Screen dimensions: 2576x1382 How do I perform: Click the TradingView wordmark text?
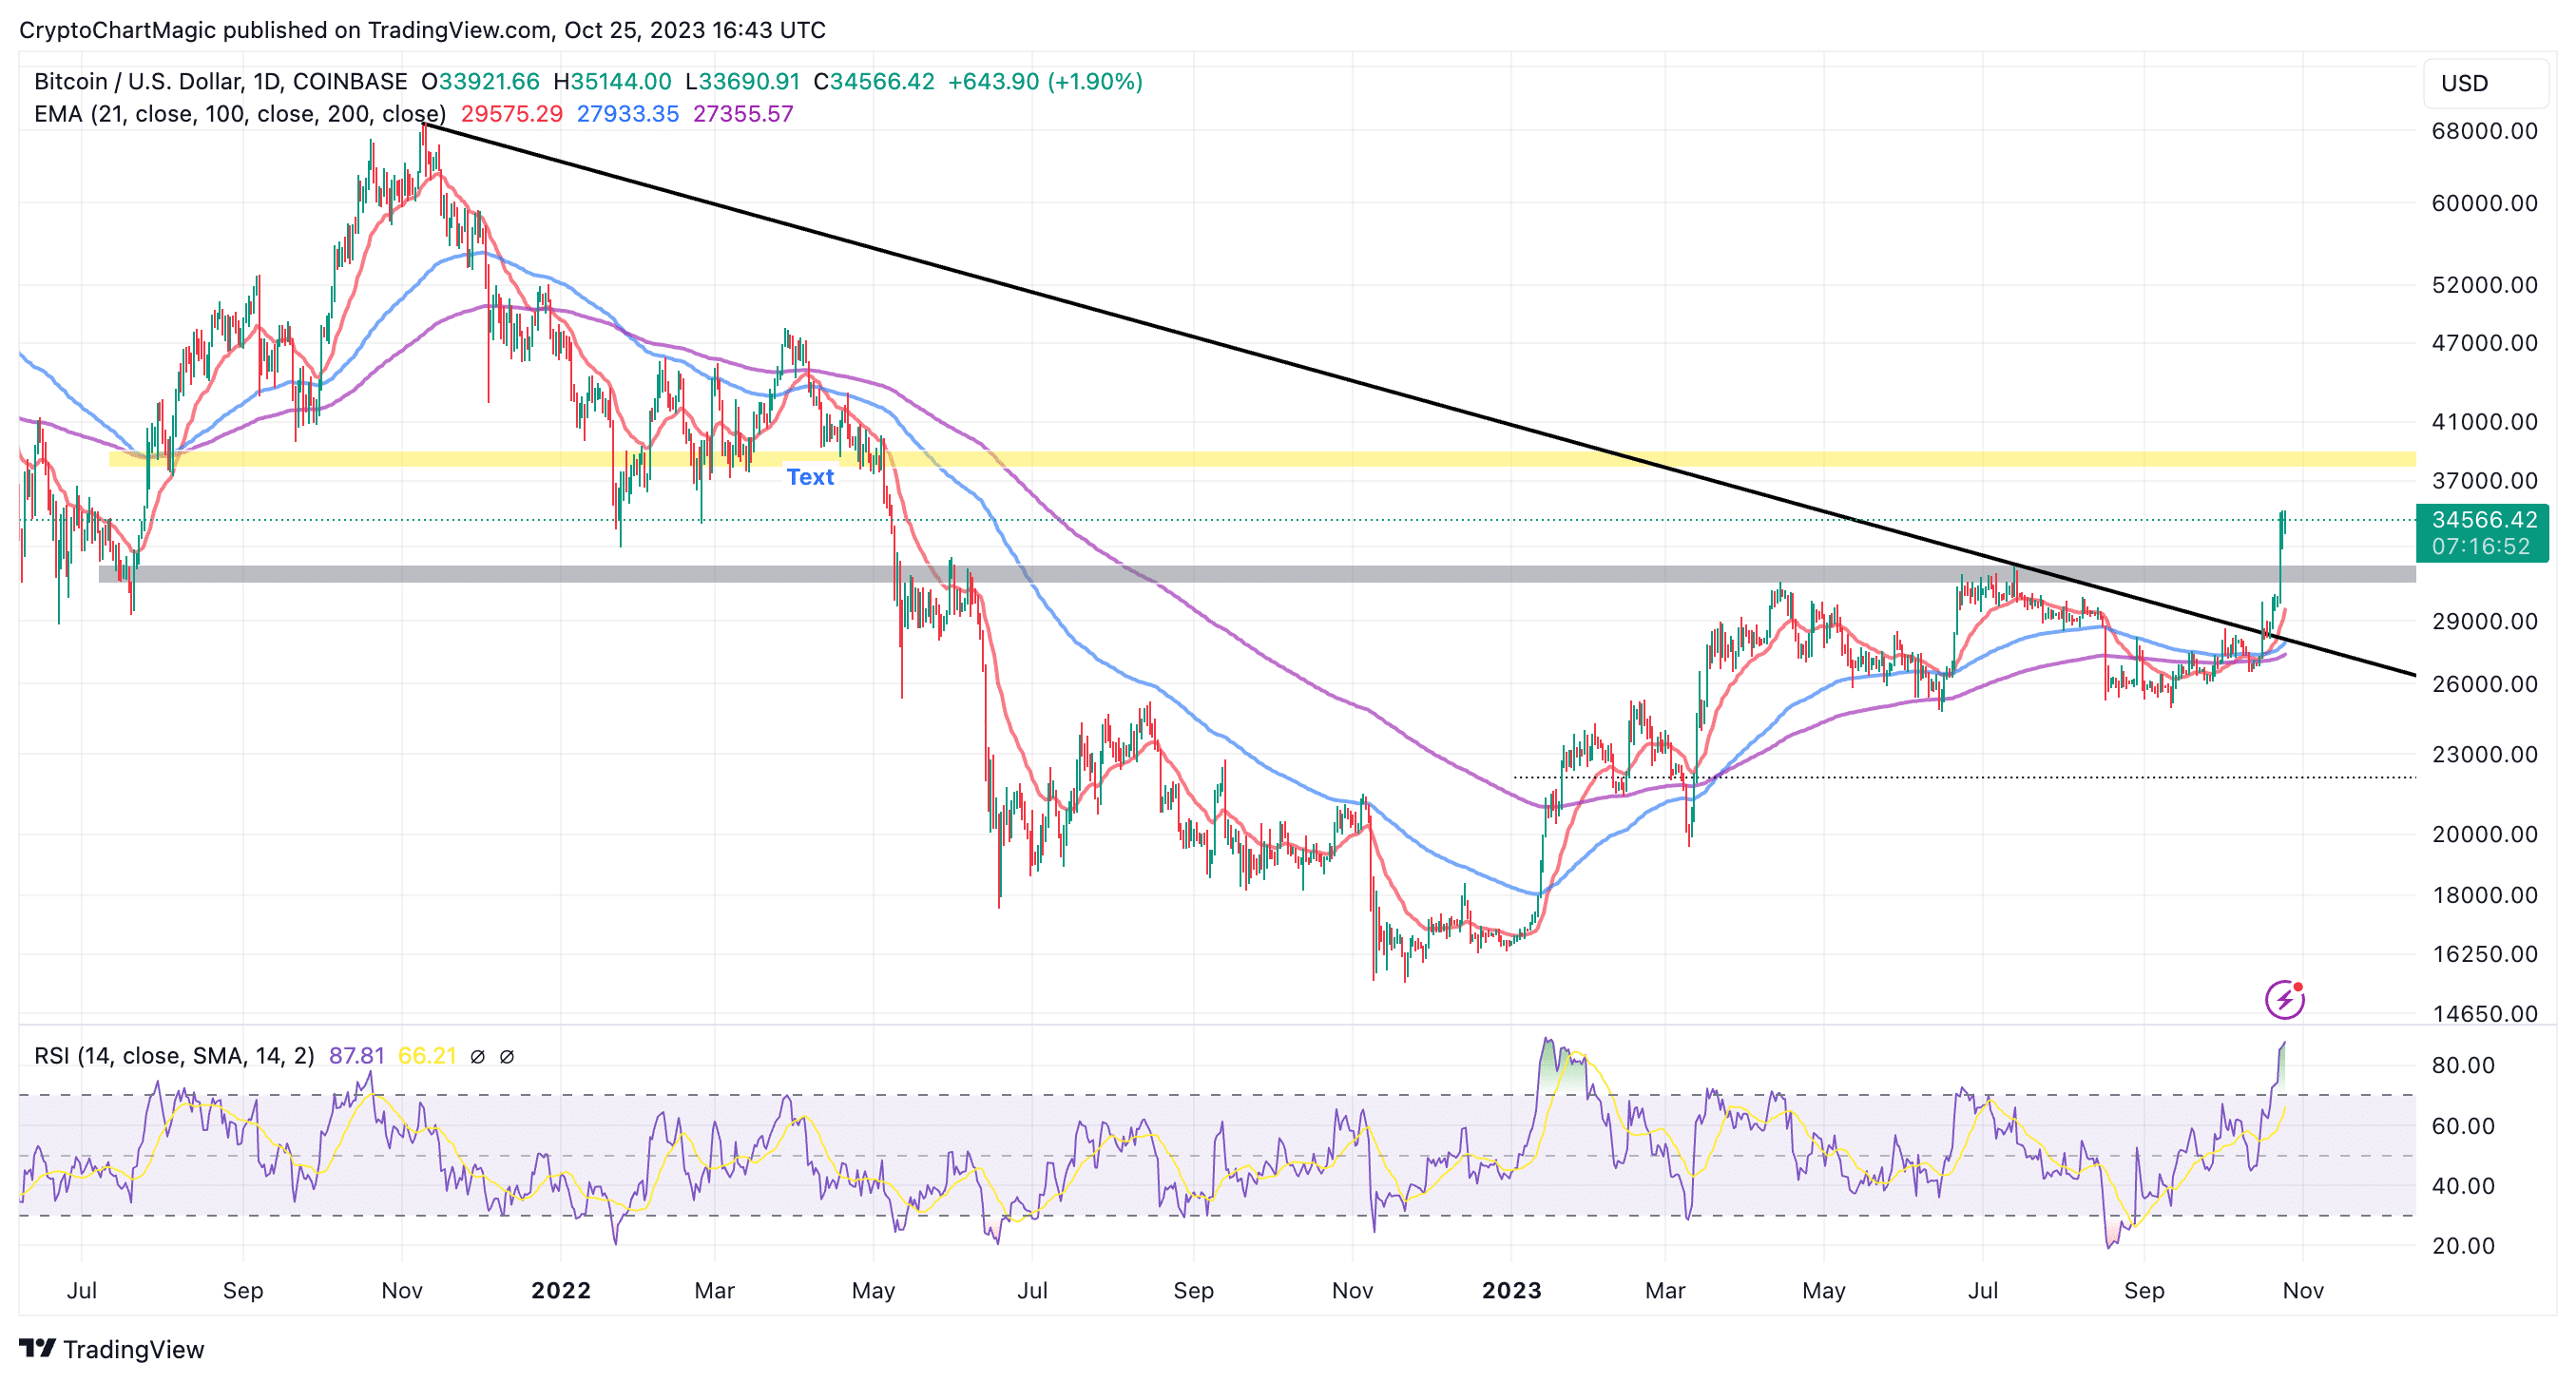point(133,1349)
